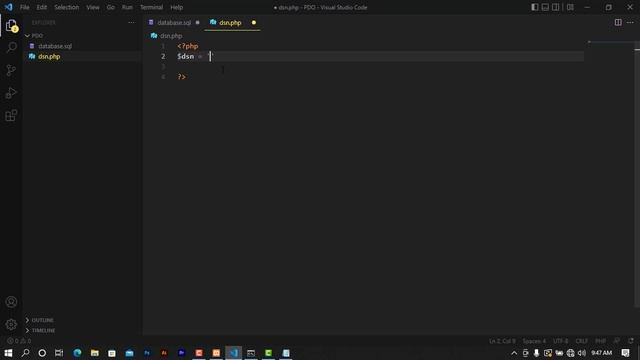Switch to the dsn.php tab
Screen dimensions: 640x360
230,22
